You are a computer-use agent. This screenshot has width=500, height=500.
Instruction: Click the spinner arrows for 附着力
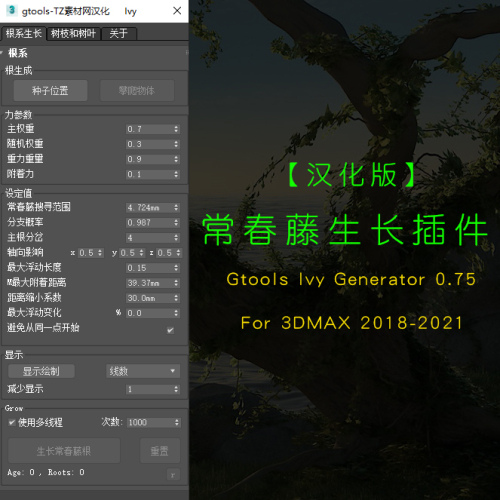(176, 174)
